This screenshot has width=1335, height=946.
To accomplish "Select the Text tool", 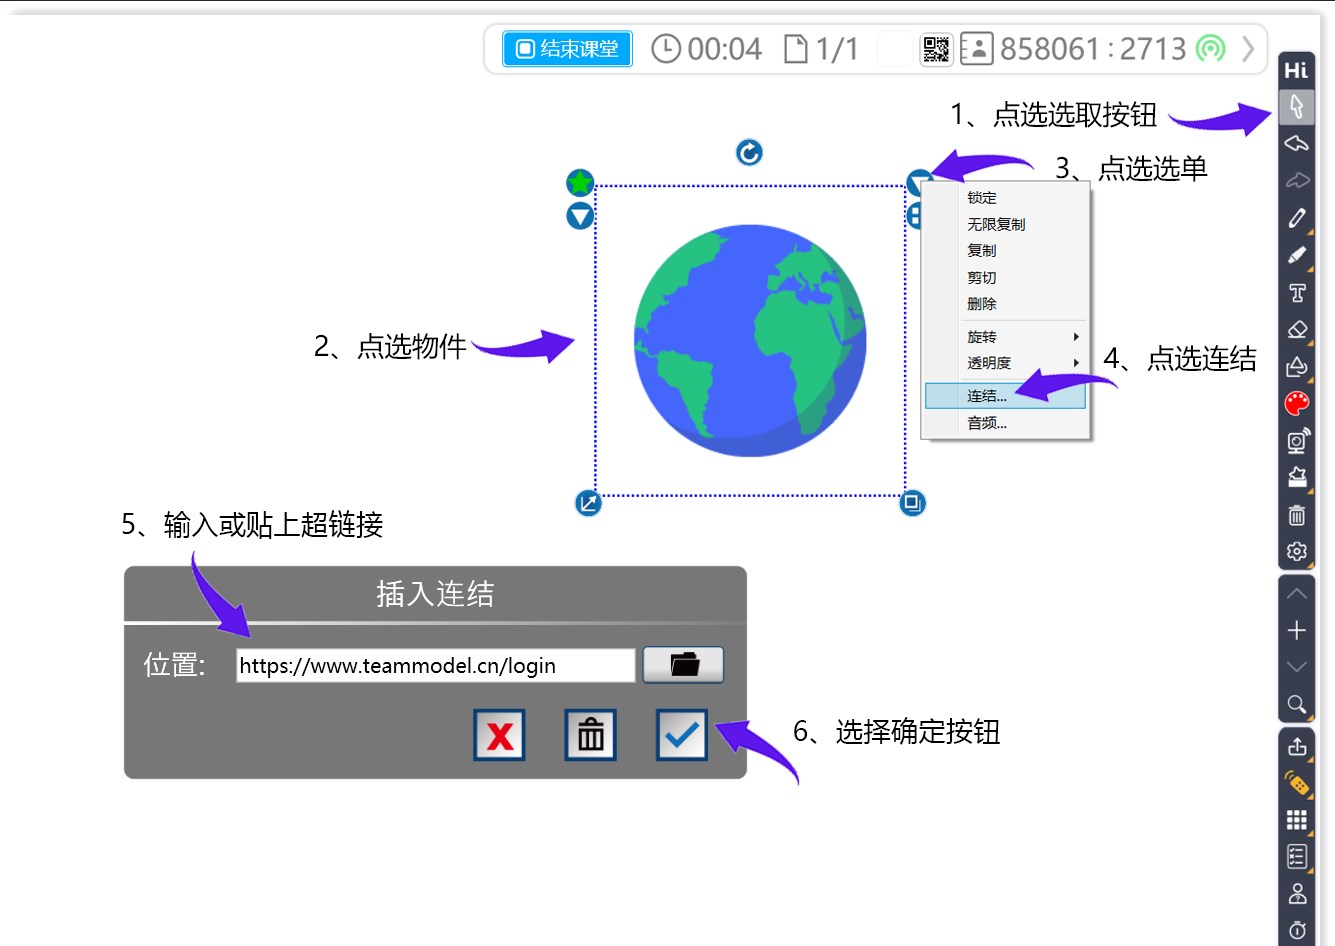I will pos(1296,292).
